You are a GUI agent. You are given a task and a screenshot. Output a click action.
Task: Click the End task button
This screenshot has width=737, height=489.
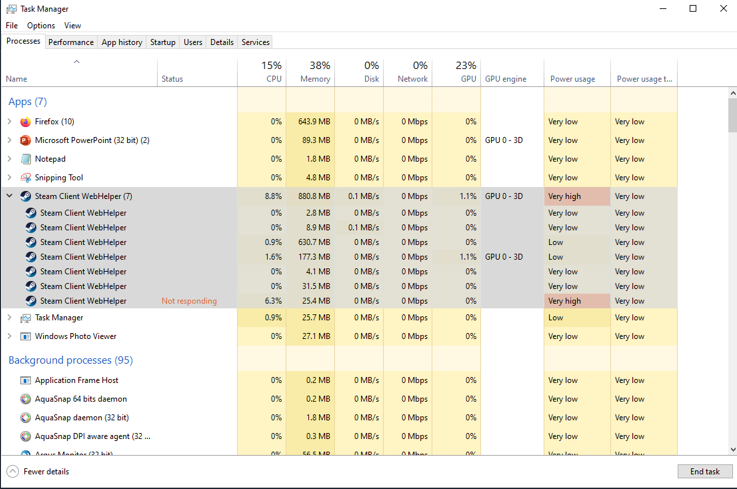705,471
